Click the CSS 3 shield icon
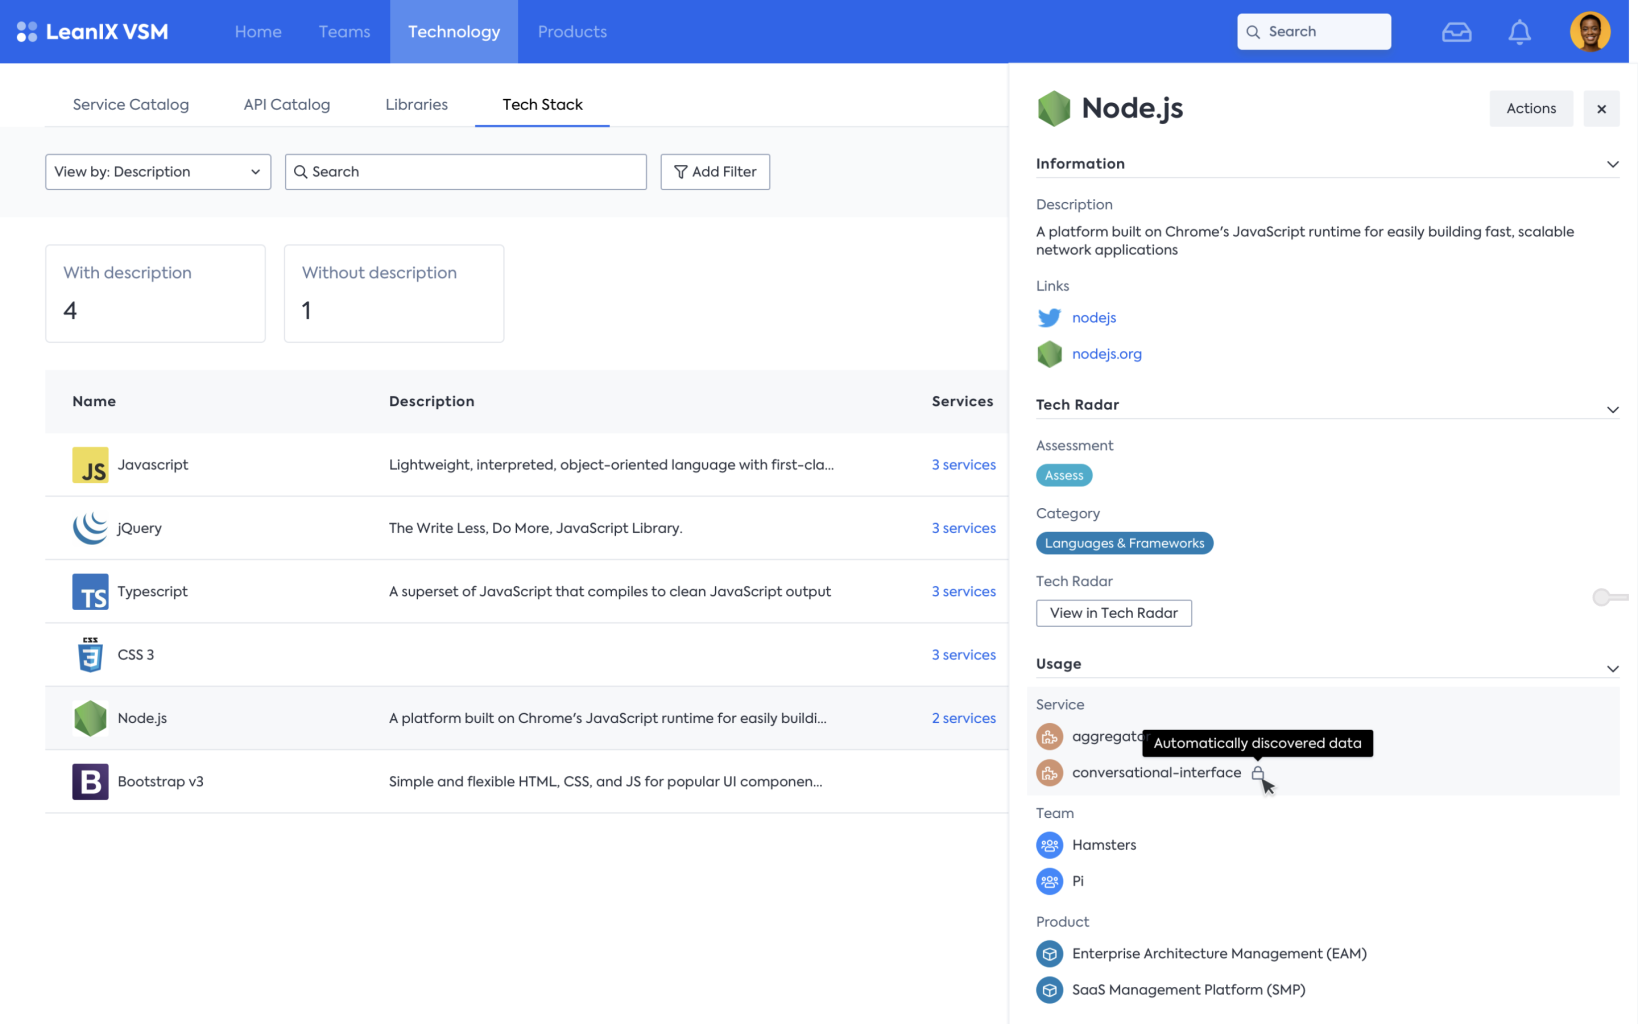The image size is (1638, 1024). (90, 655)
